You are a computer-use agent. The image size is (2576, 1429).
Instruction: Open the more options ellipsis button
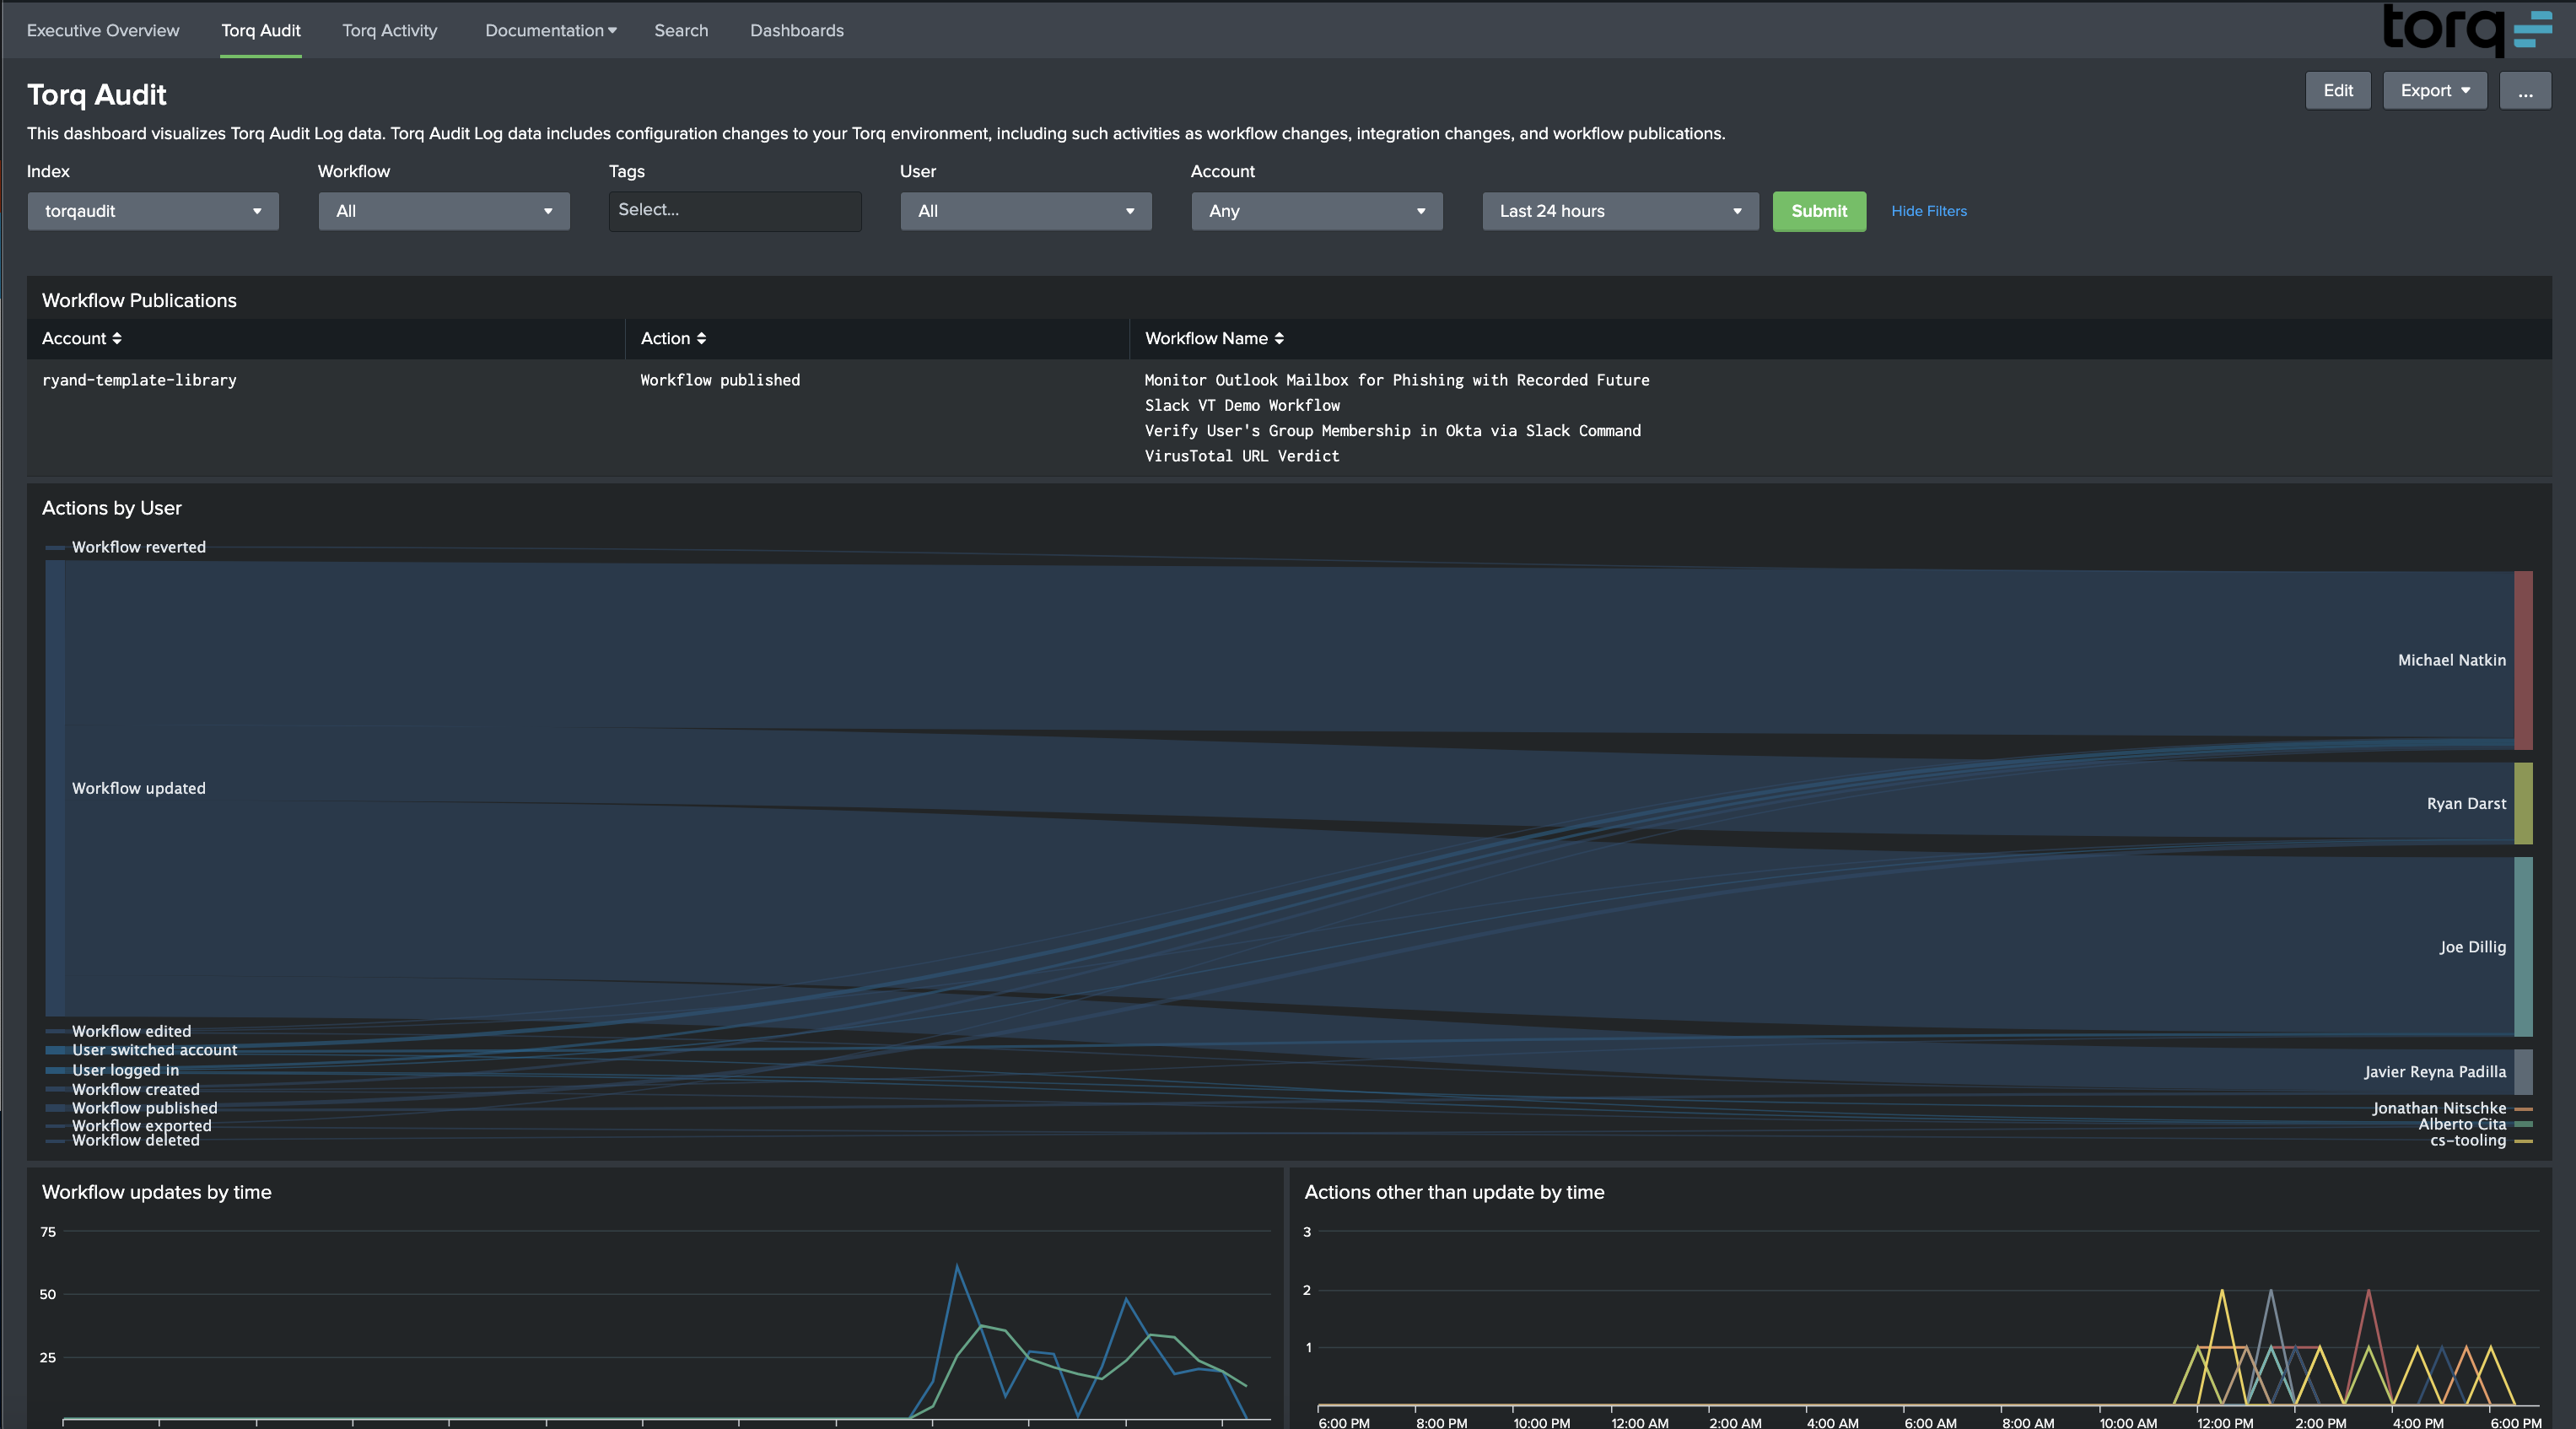[2525, 90]
